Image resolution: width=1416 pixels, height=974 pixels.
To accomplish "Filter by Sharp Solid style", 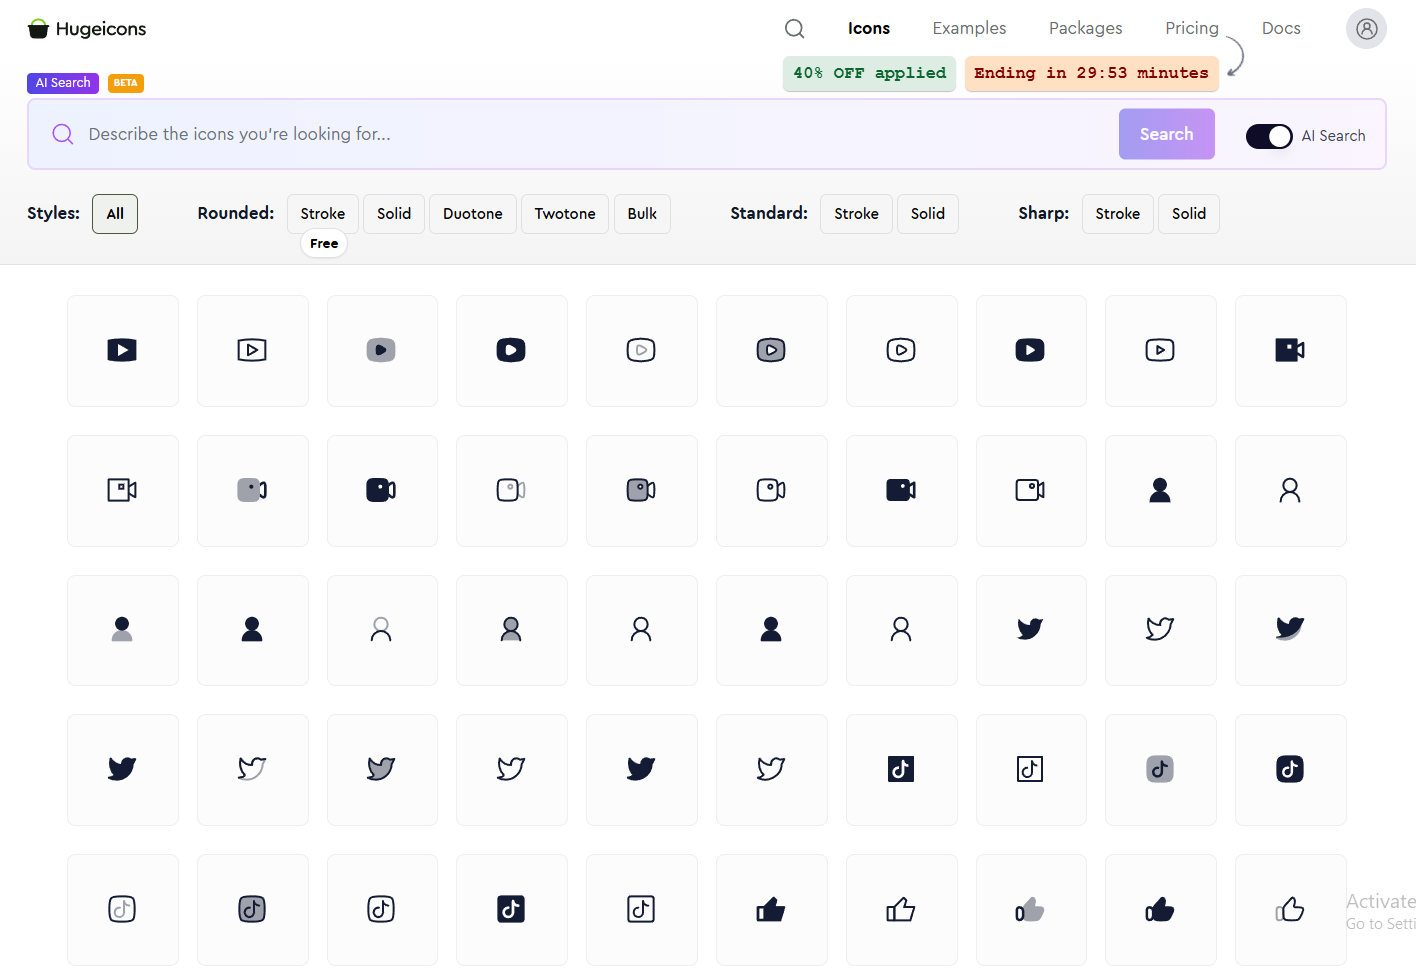I will point(1188,214).
